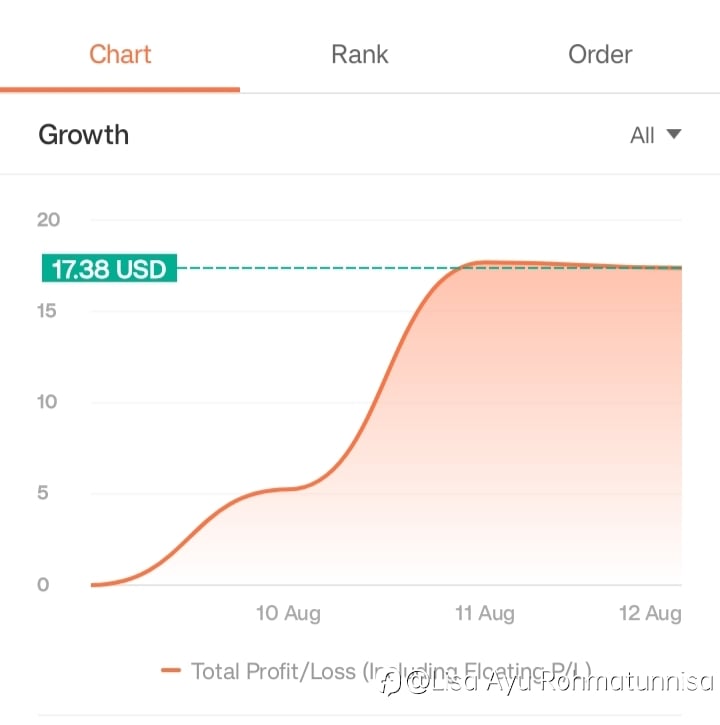This screenshot has height=725, width=720.
Task: Open the Order tab
Action: 600,55
